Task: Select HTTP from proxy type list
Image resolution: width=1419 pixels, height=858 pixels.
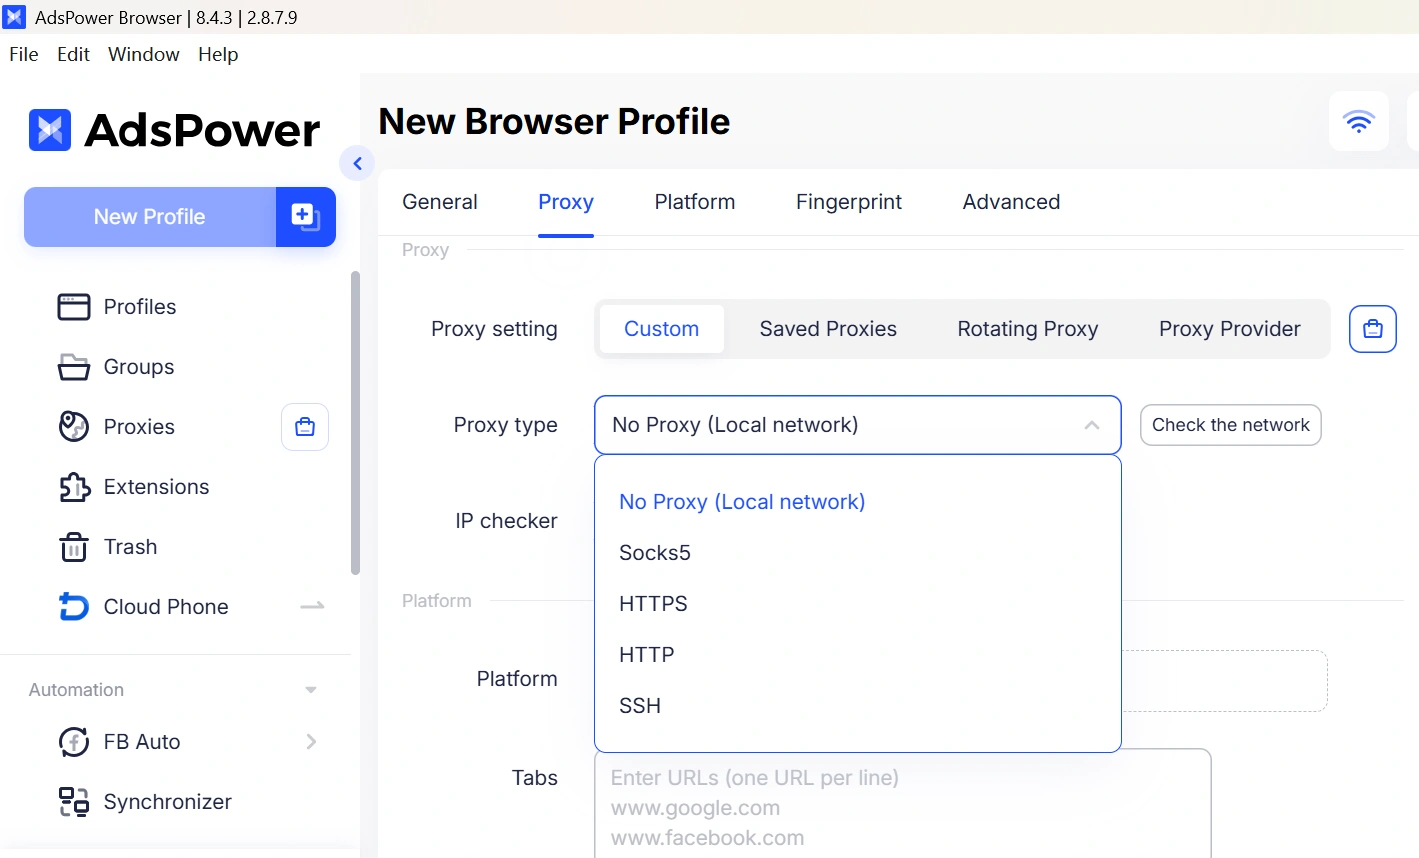Action: (x=857, y=655)
